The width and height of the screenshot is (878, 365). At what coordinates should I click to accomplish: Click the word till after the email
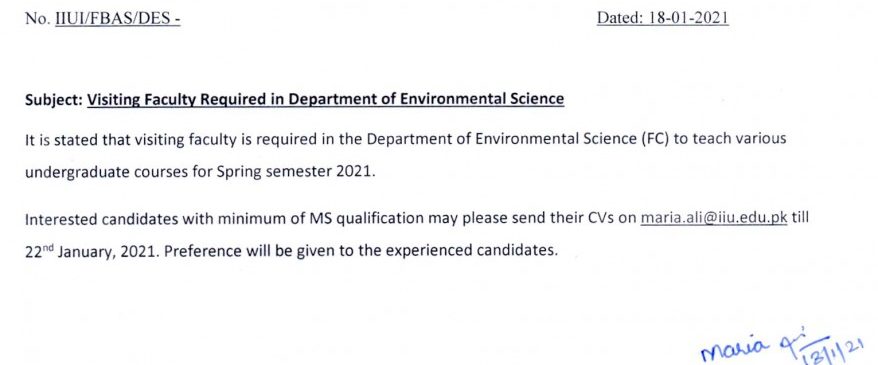pos(800,218)
